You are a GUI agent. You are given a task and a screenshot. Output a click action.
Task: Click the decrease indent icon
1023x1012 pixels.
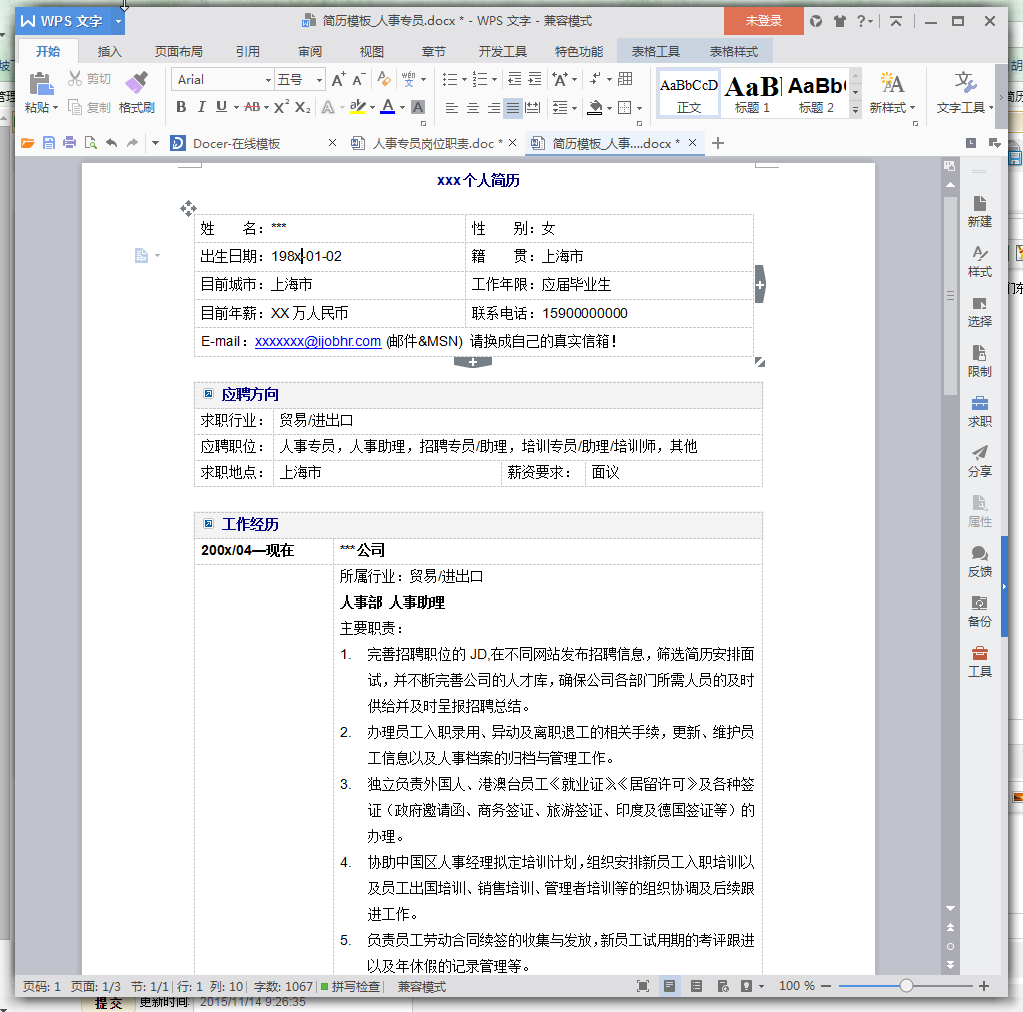[514, 80]
